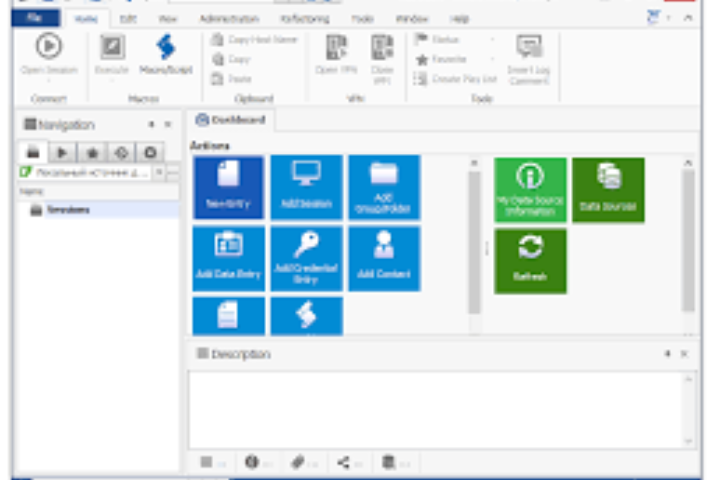The width and height of the screenshot is (720, 480).
Task: Click the icon left of the ribbon collapse chevron
Action: pos(653,17)
